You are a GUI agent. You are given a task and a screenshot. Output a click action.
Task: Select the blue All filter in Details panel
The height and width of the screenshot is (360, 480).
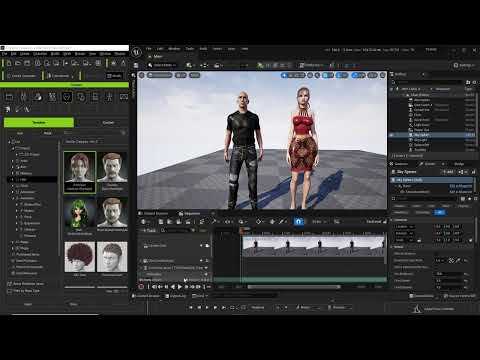440,212
